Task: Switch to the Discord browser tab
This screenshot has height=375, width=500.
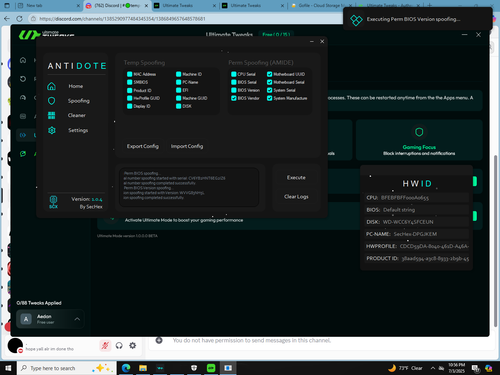Action: pos(116,6)
